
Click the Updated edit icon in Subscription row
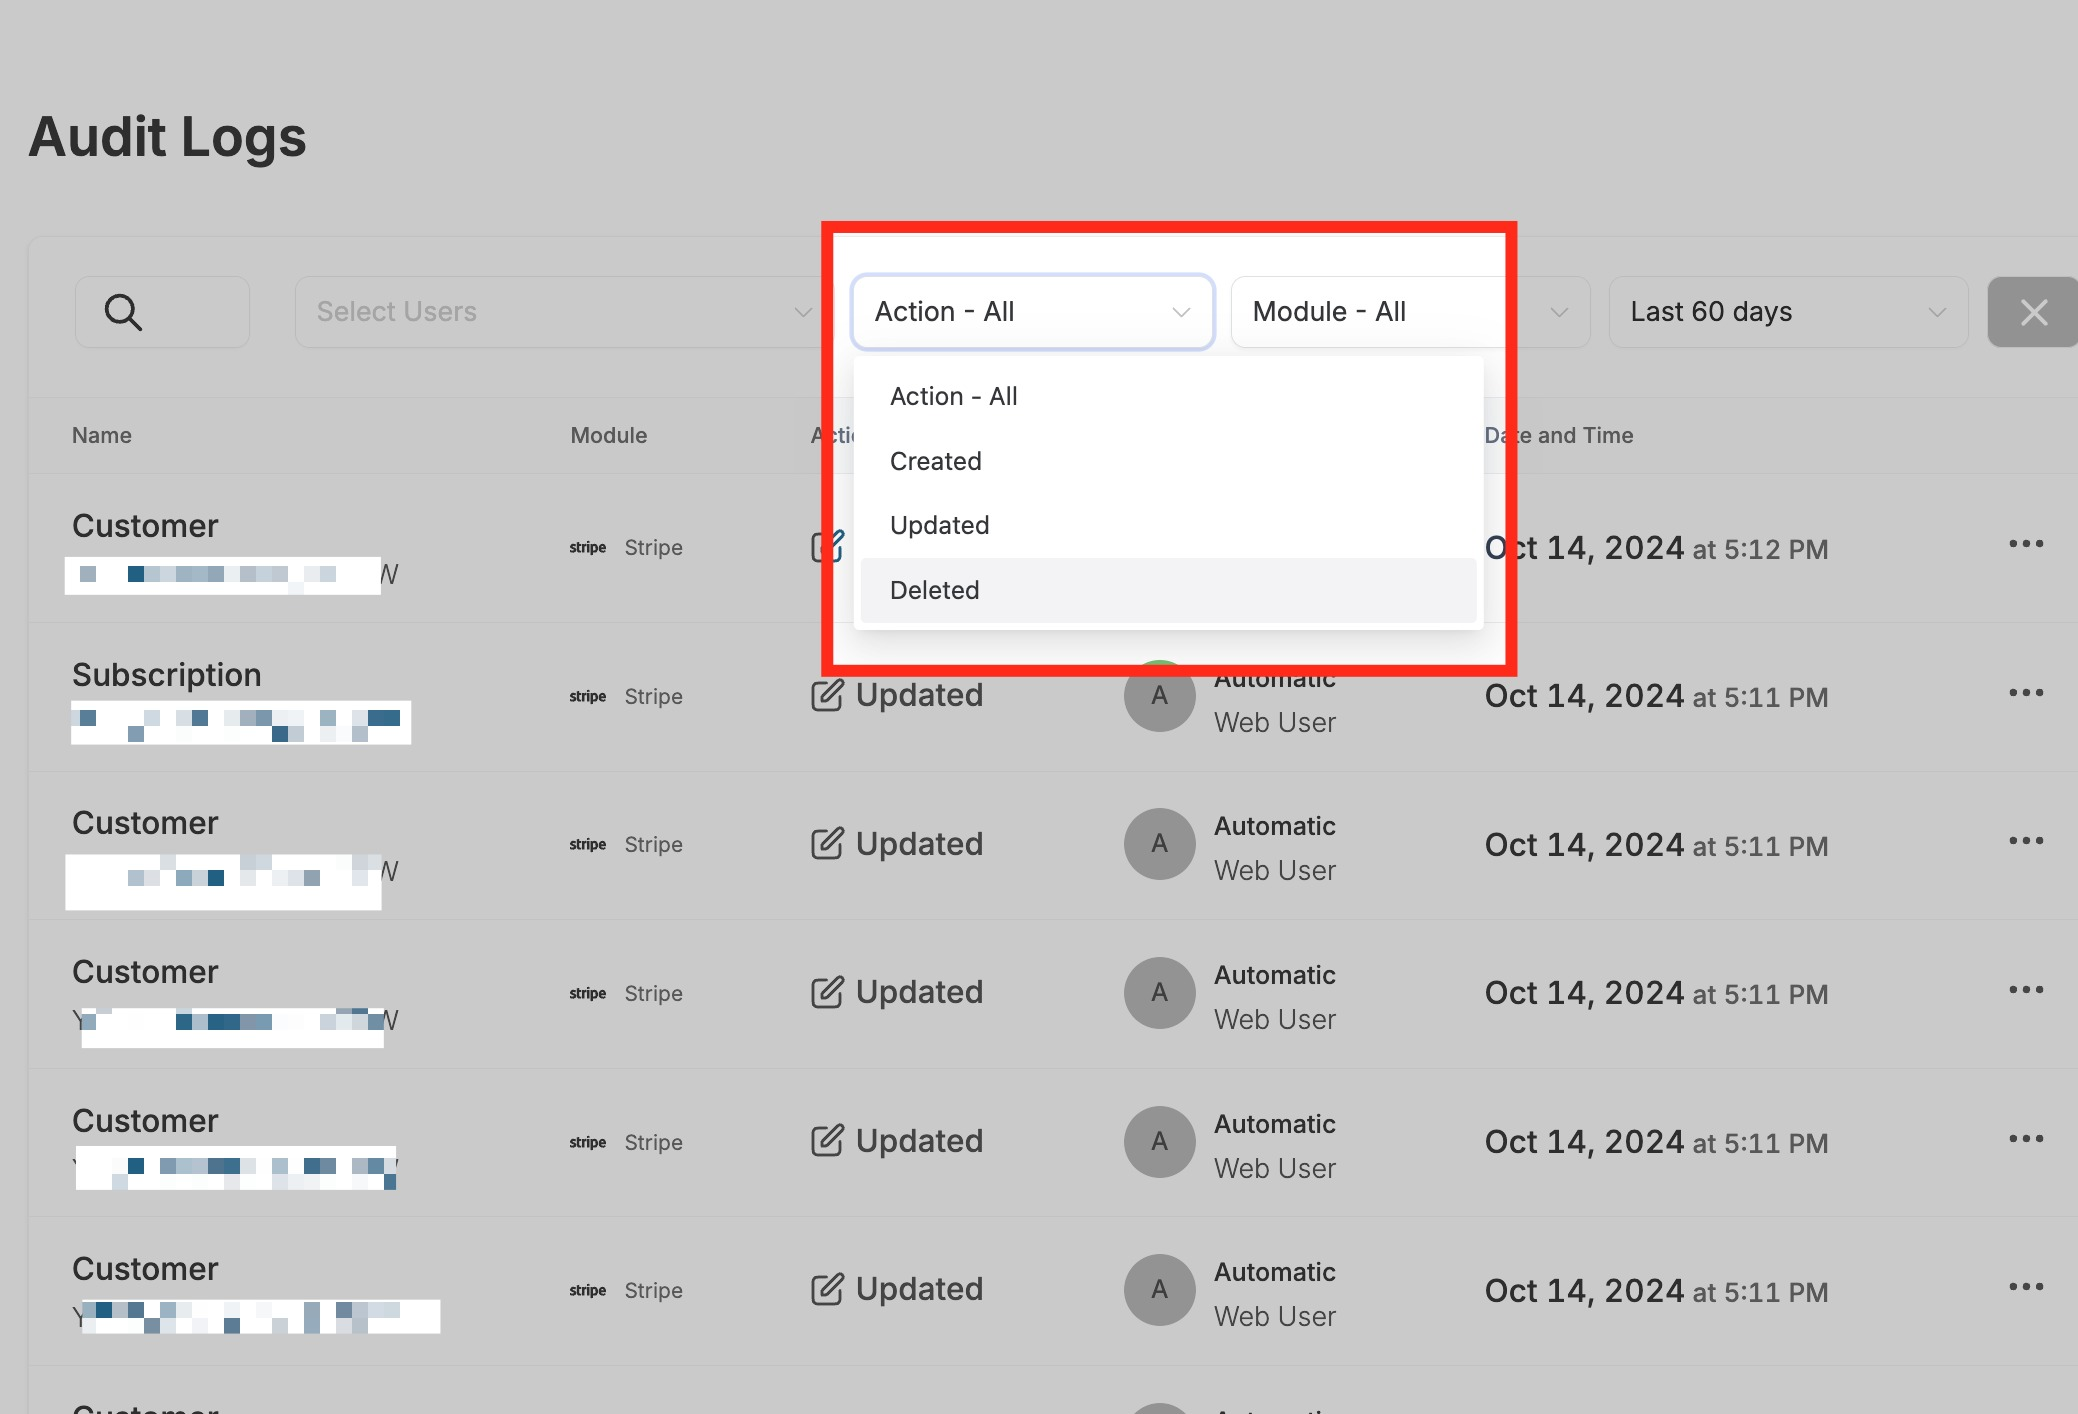point(827,695)
